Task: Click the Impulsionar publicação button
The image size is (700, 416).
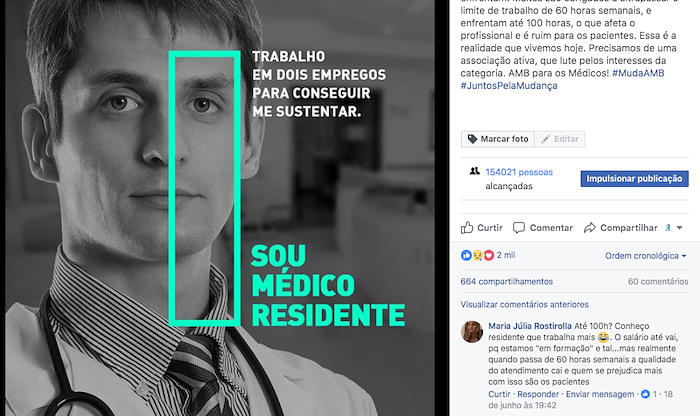Action: (634, 179)
